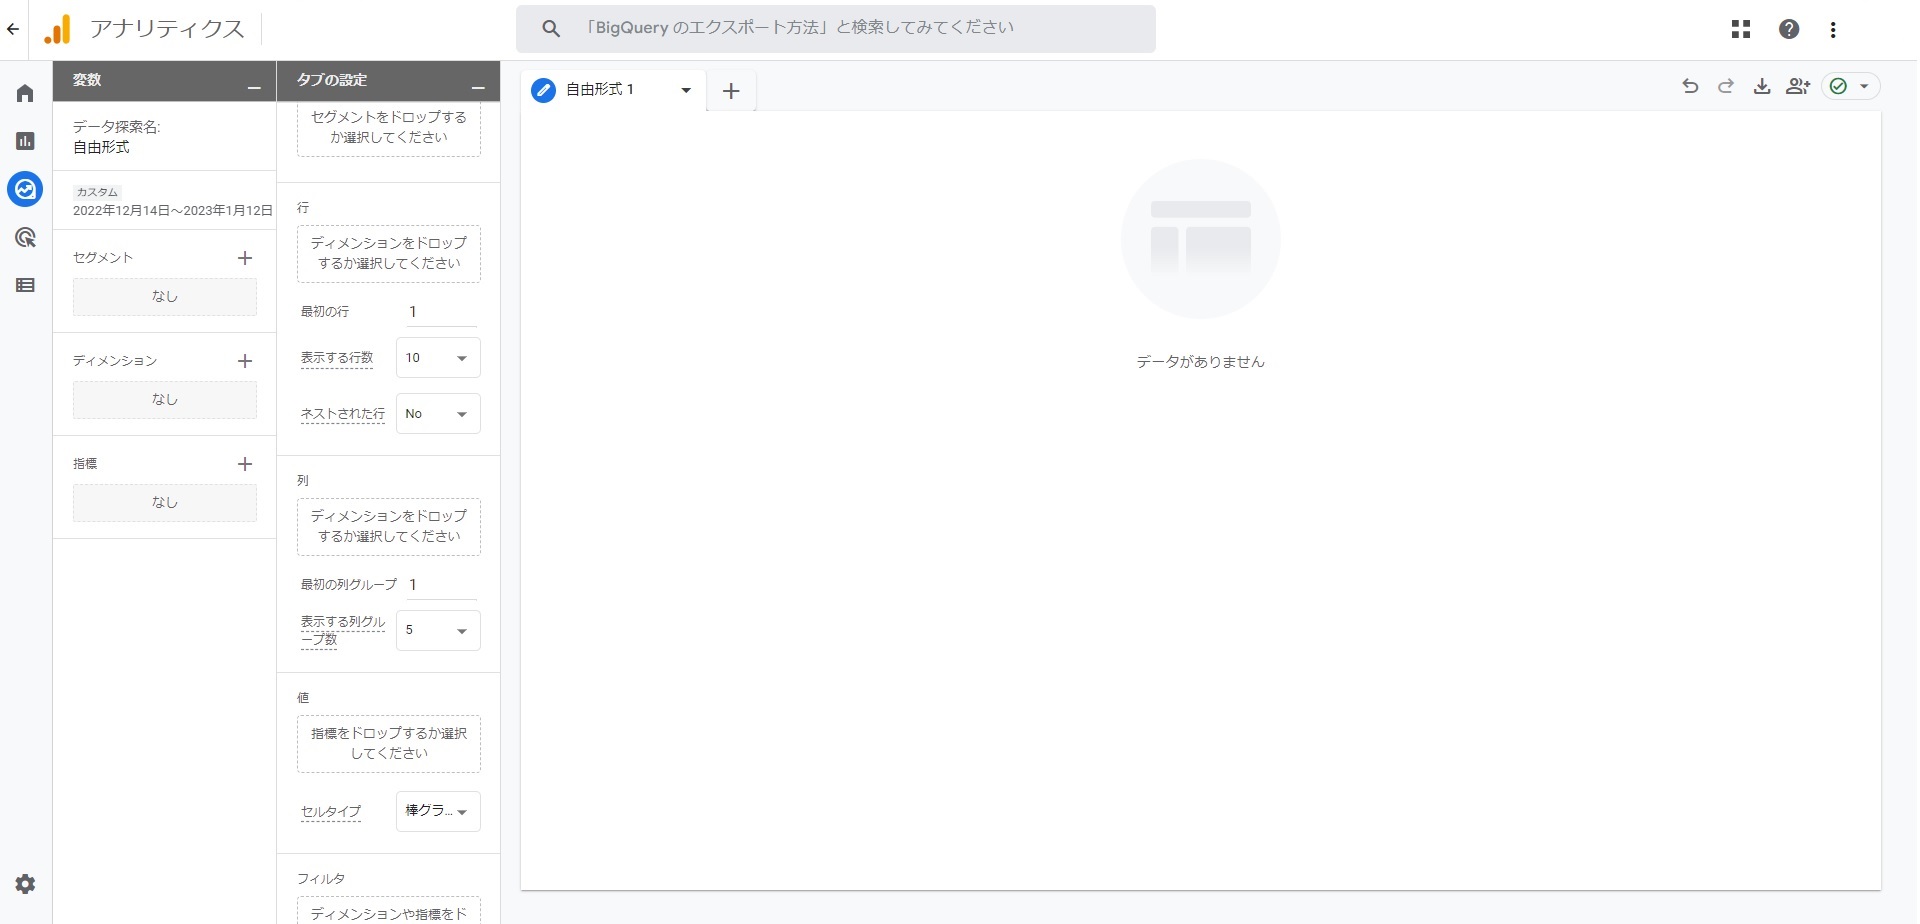Image resolution: width=1920 pixels, height=924 pixels.
Task: Click the download export icon
Action: point(1762,86)
